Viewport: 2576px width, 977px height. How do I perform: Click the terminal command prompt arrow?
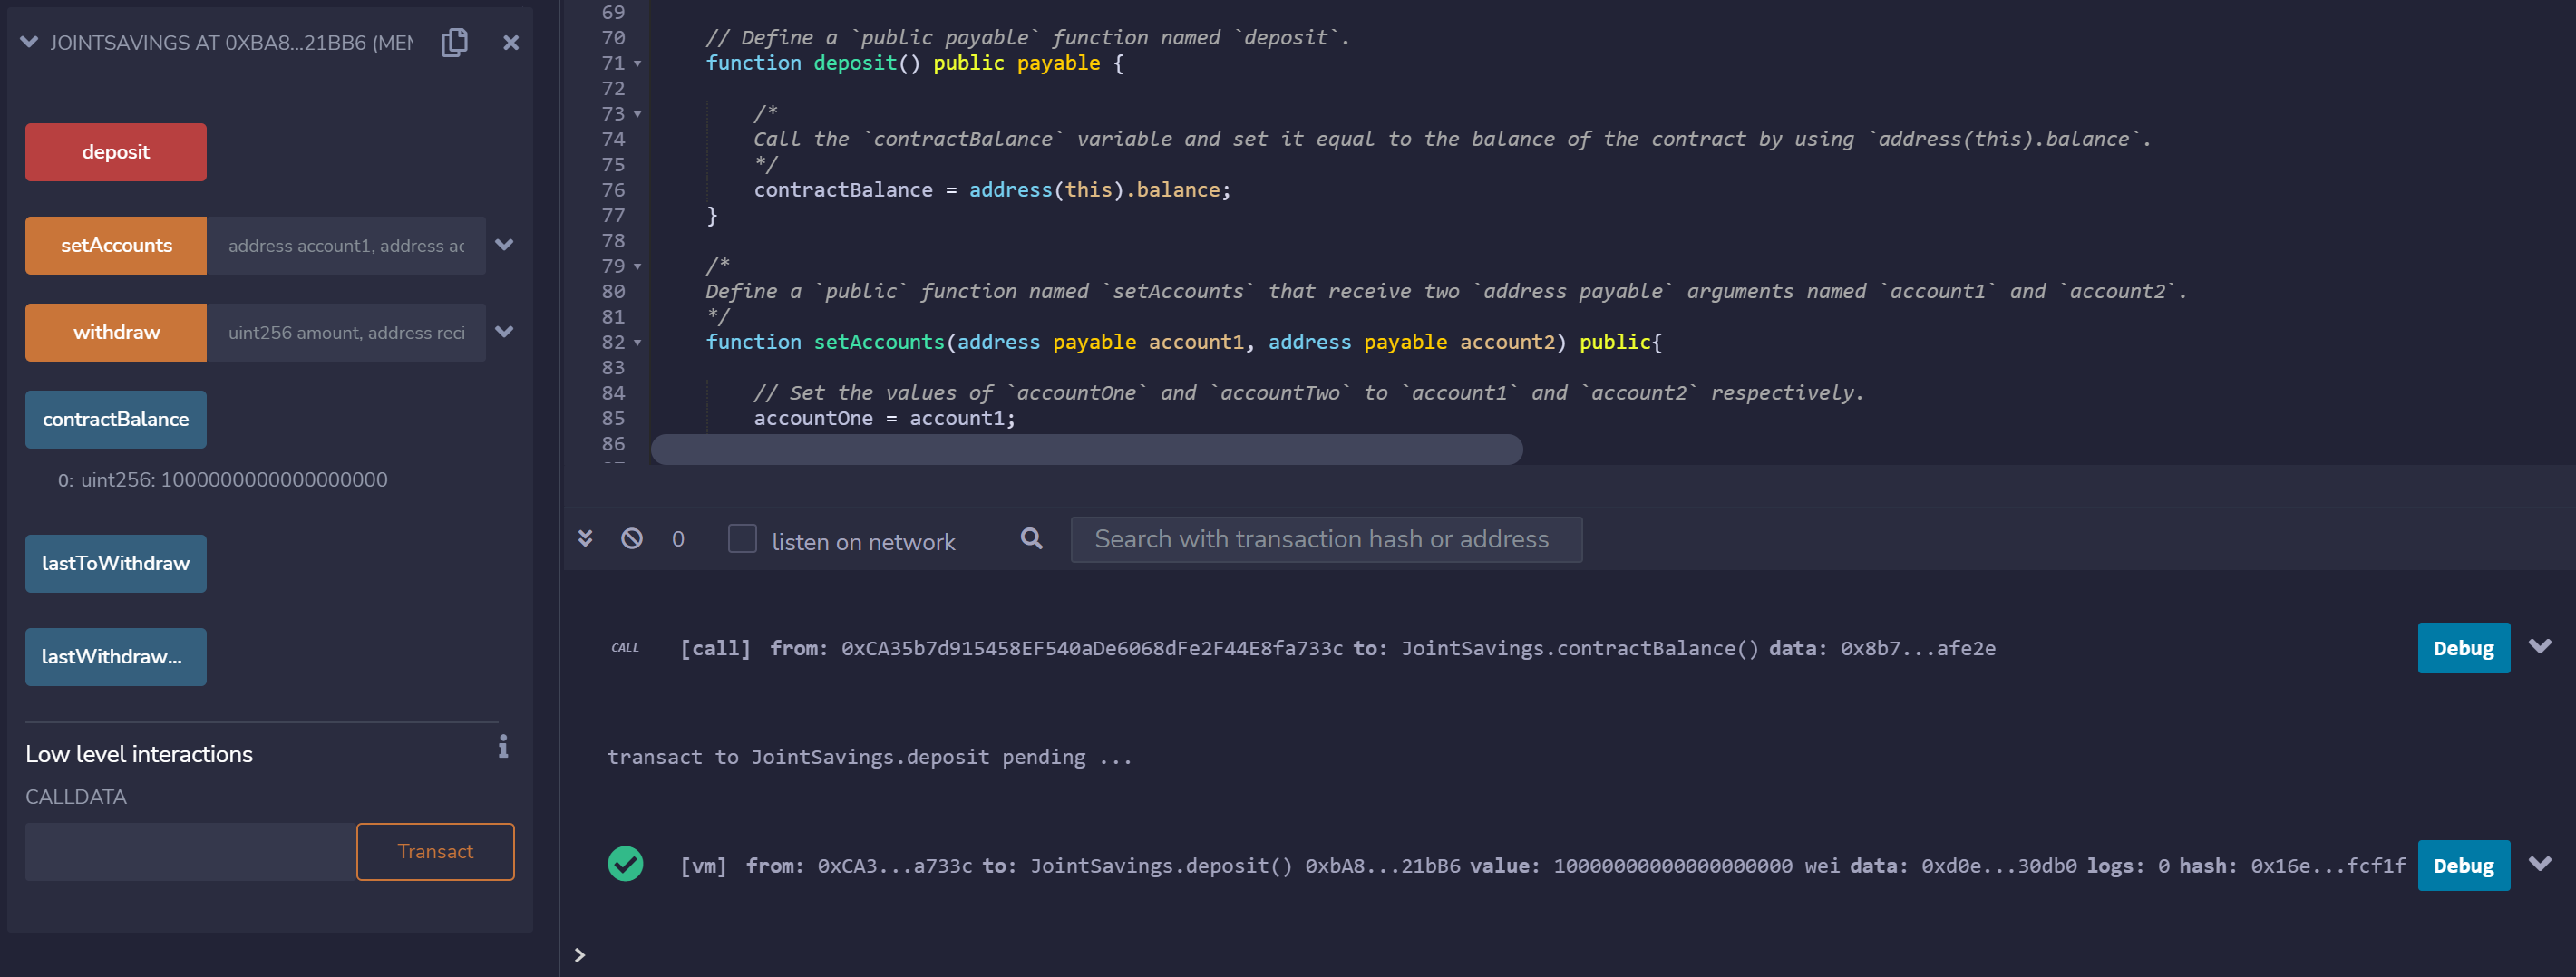[x=580, y=955]
